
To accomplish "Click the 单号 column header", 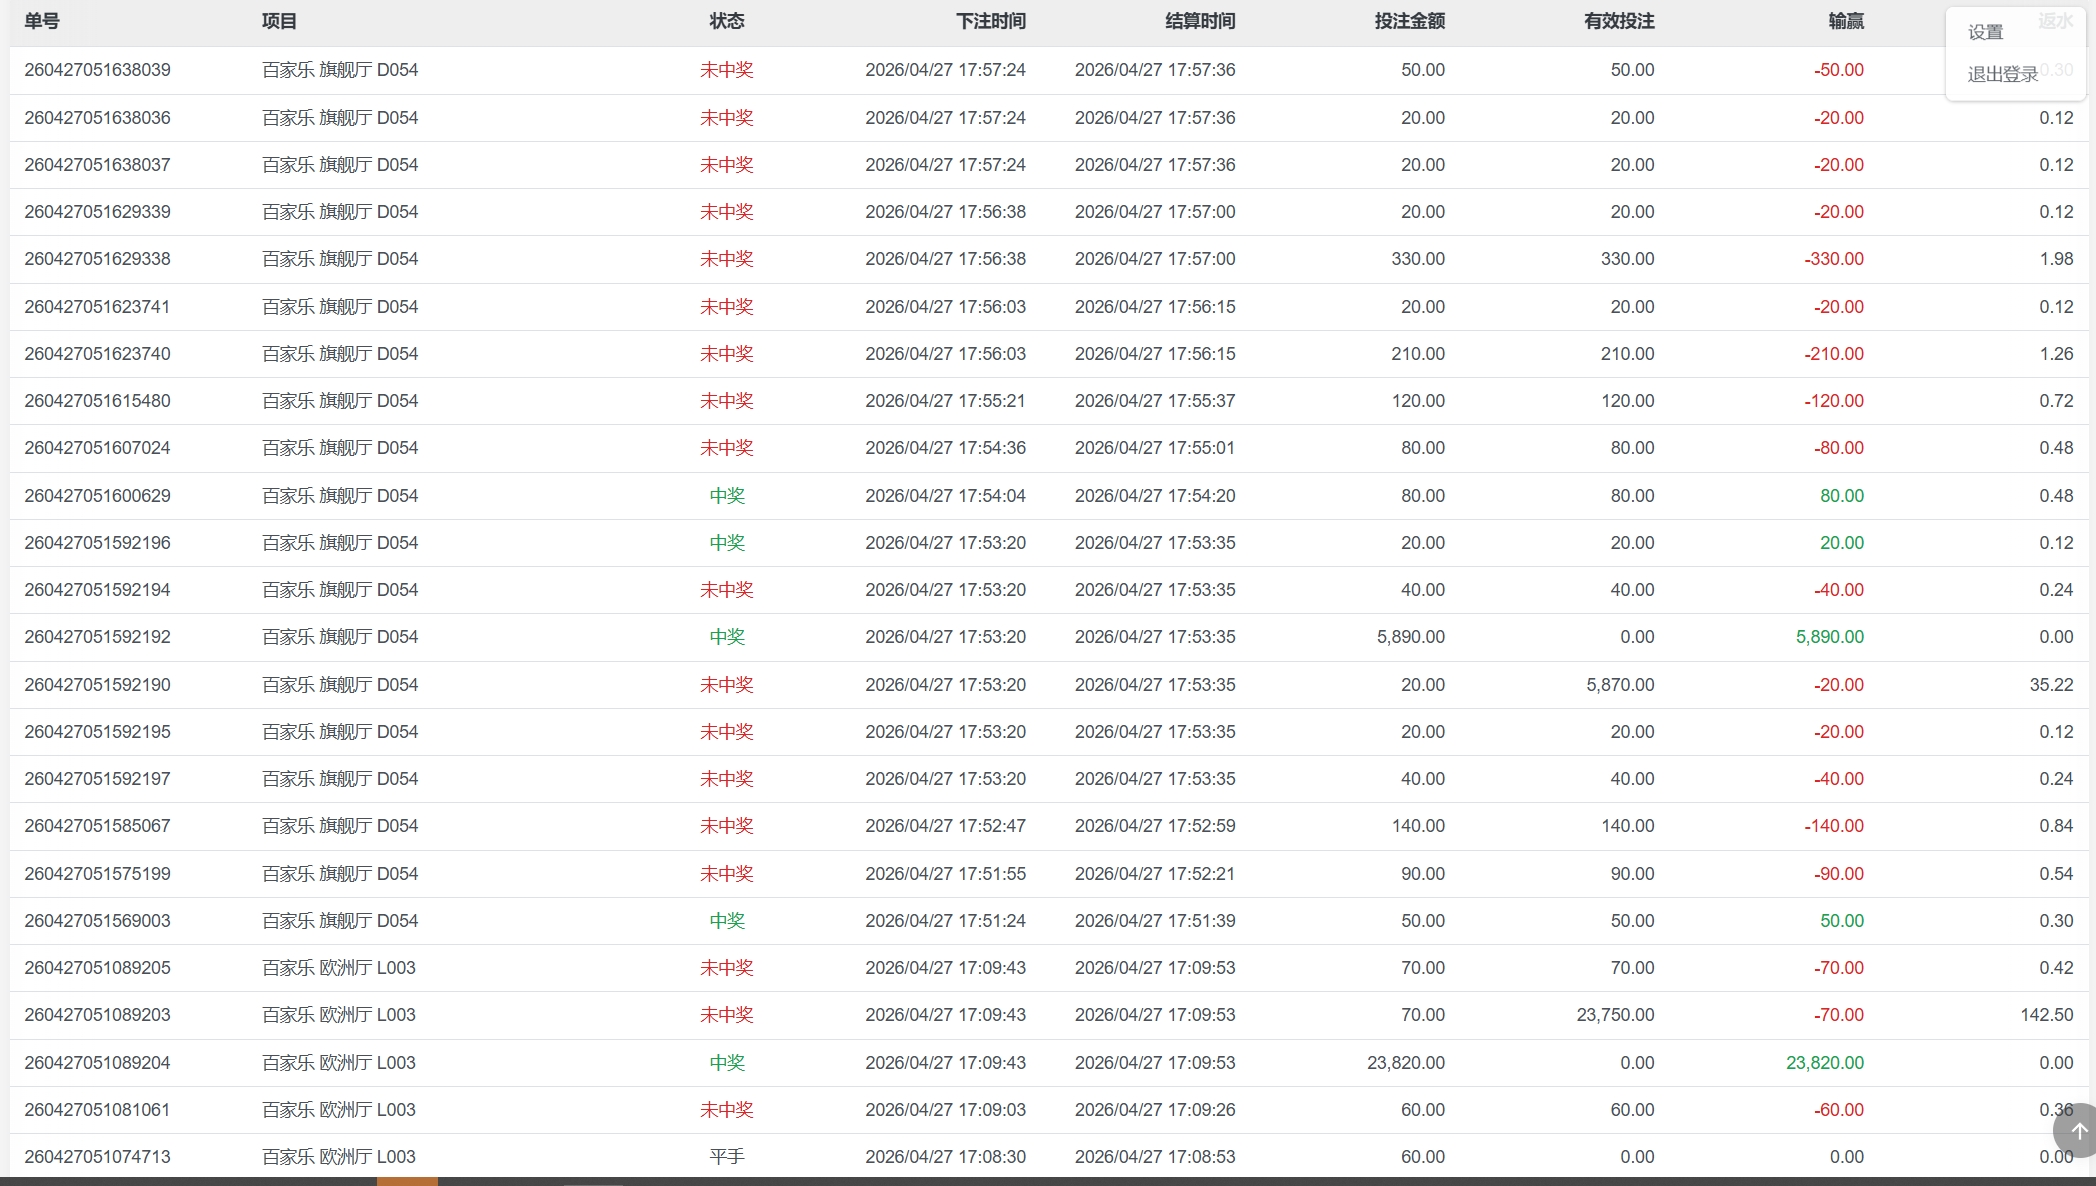I will (42, 21).
